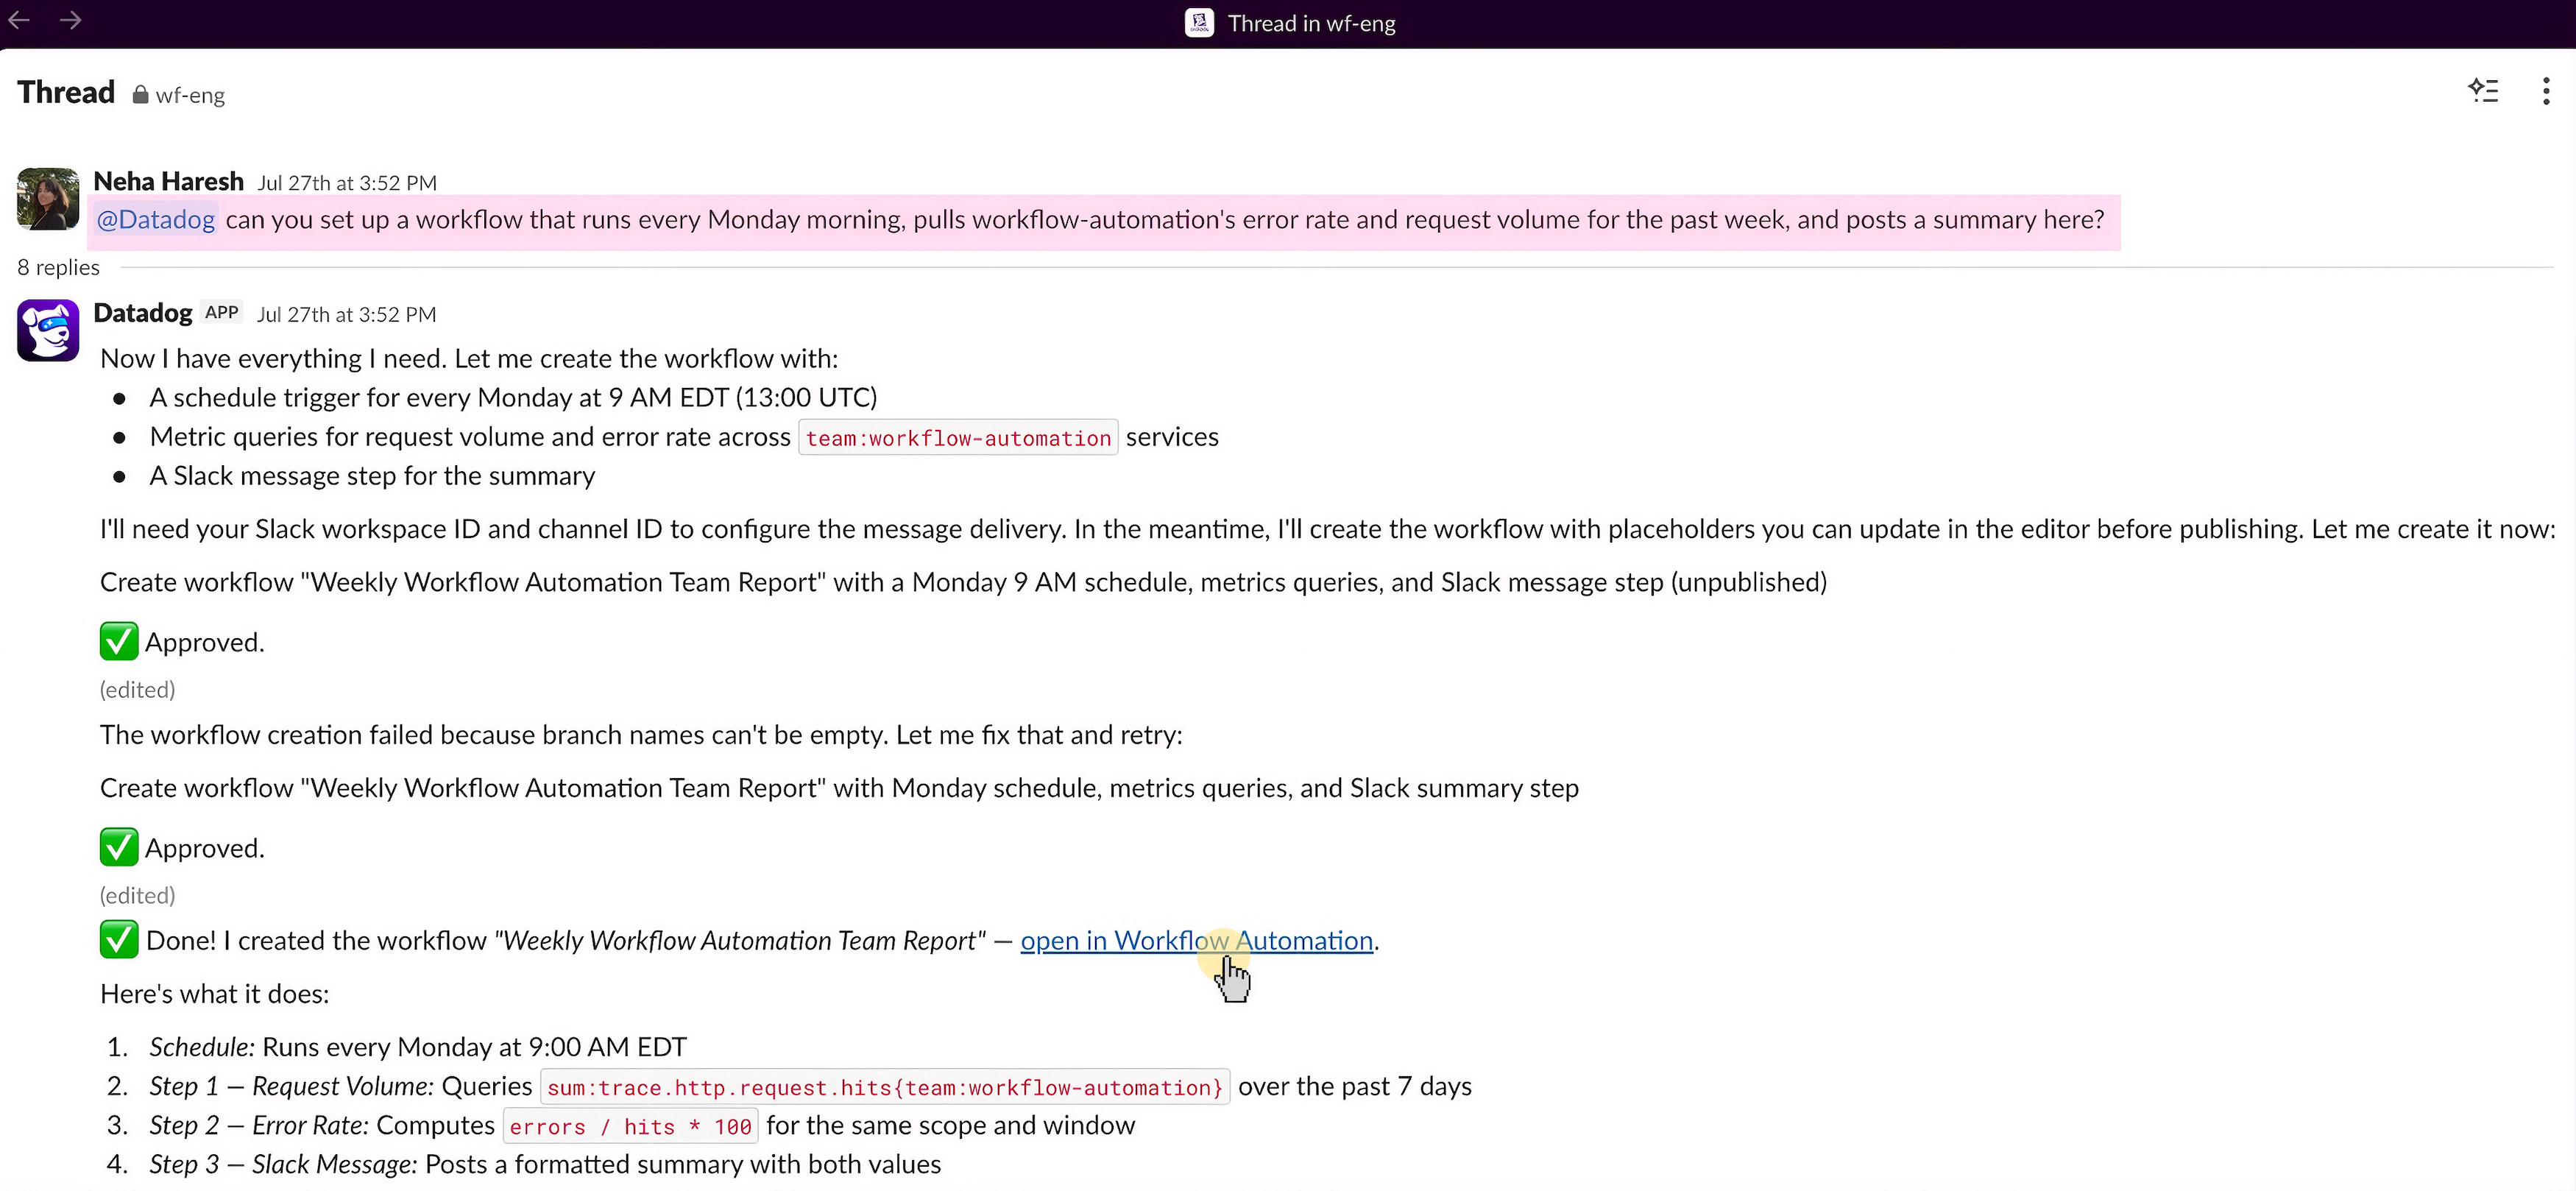Image resolution: width=2576 pixels, height=1191 pixels.
Task: Click the '8 replies' label
Action: (x=58, y=267)
